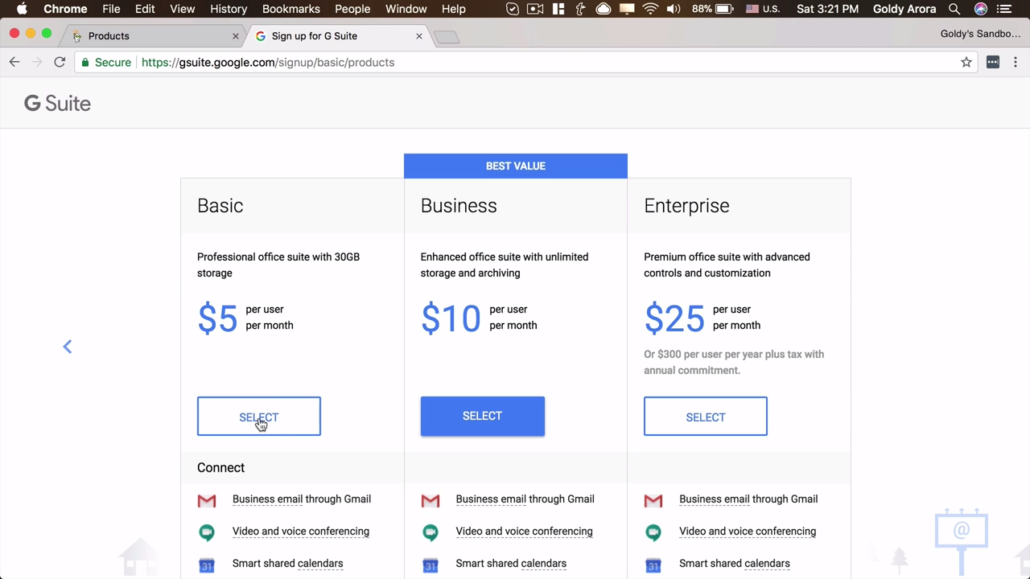Close the Sign up for G Suite tab
Screen dimensions: 1030x579
[419, 36]
